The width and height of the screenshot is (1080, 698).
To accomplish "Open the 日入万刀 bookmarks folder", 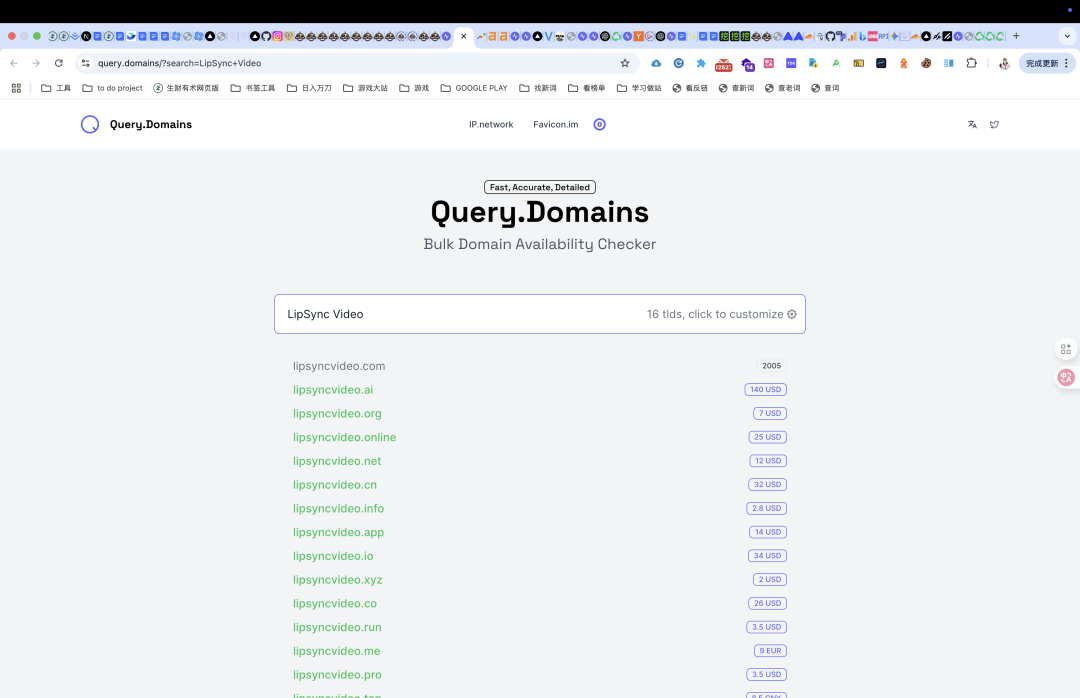I will 309,88.
